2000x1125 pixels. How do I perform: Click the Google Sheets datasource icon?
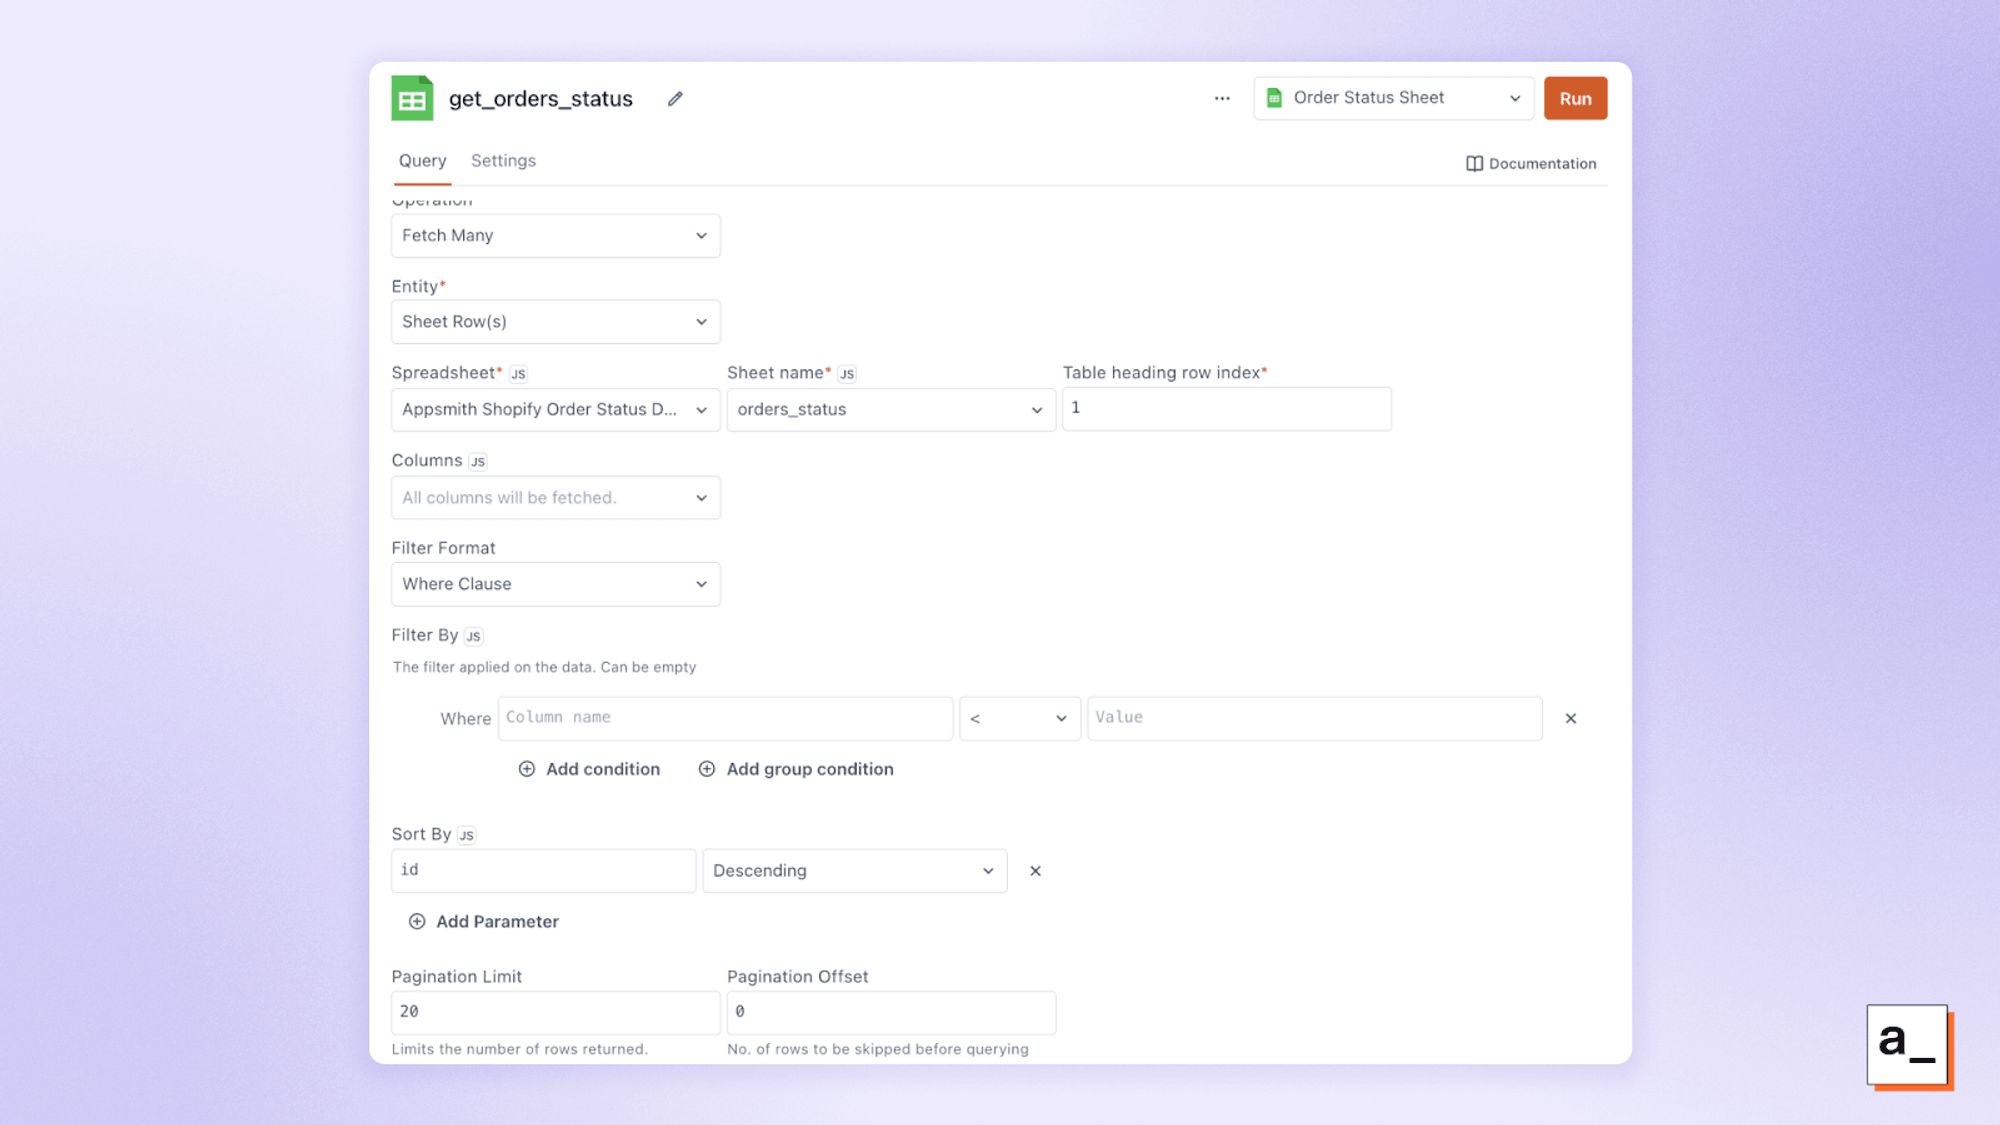(412, 98)
